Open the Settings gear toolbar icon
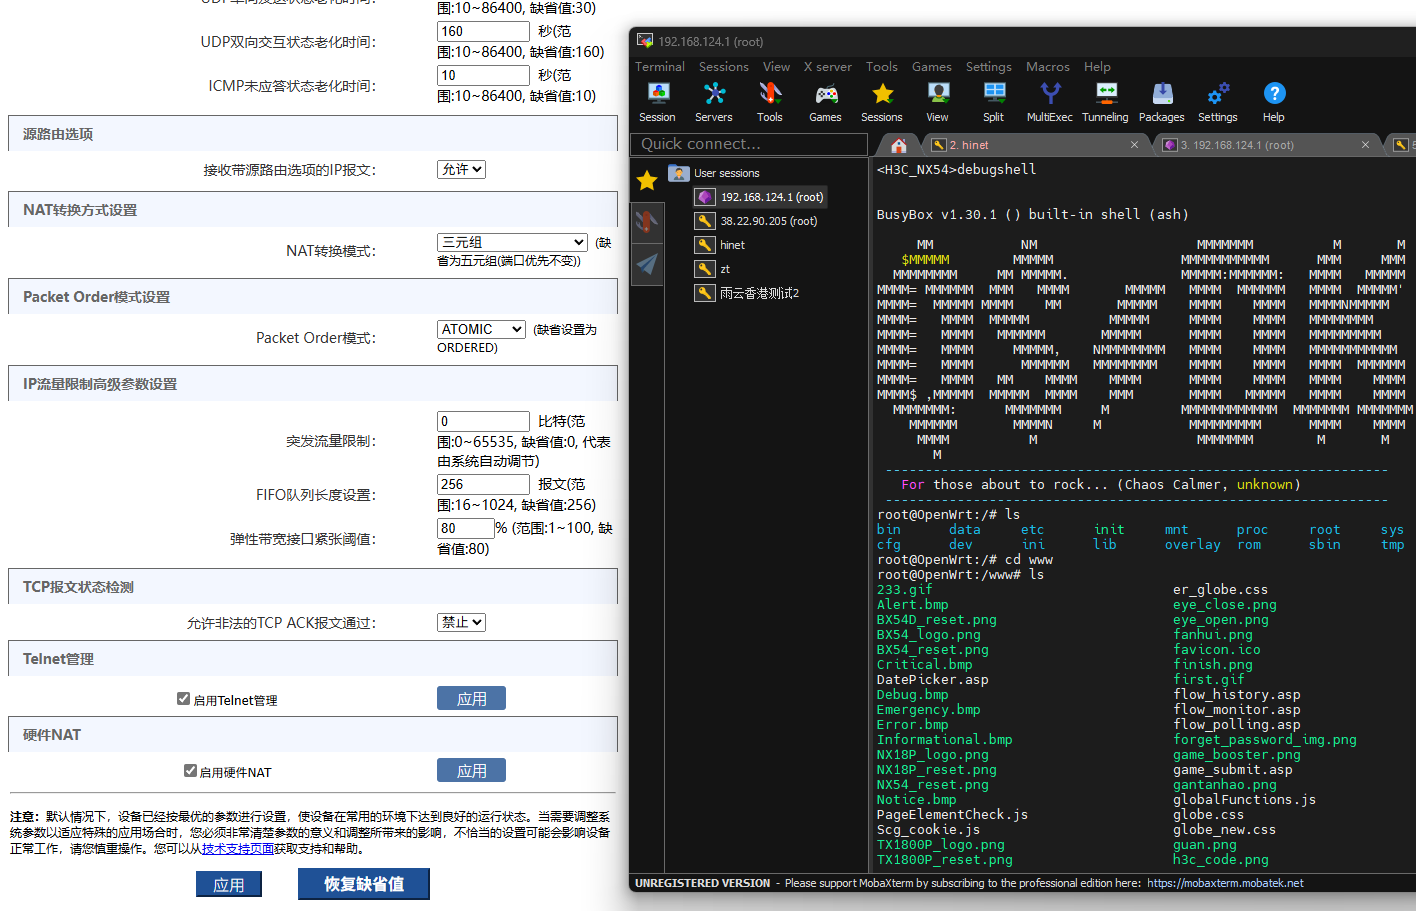This screenshot has height=911, width=1416. 1218,94
